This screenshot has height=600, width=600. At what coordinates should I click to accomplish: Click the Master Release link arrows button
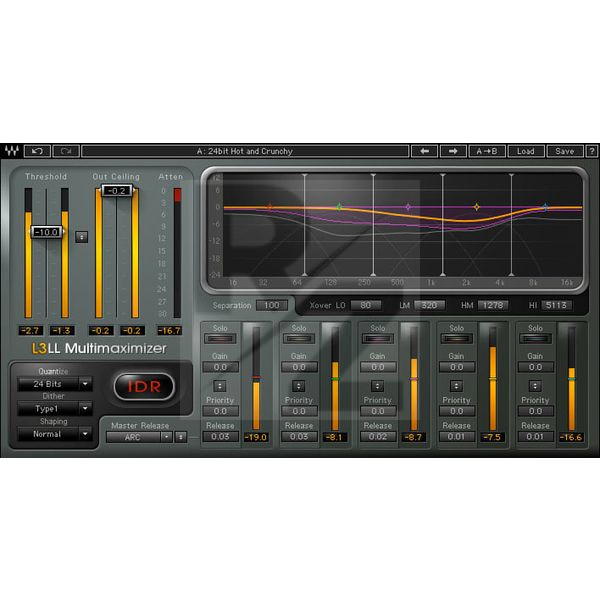click(181, 437)
